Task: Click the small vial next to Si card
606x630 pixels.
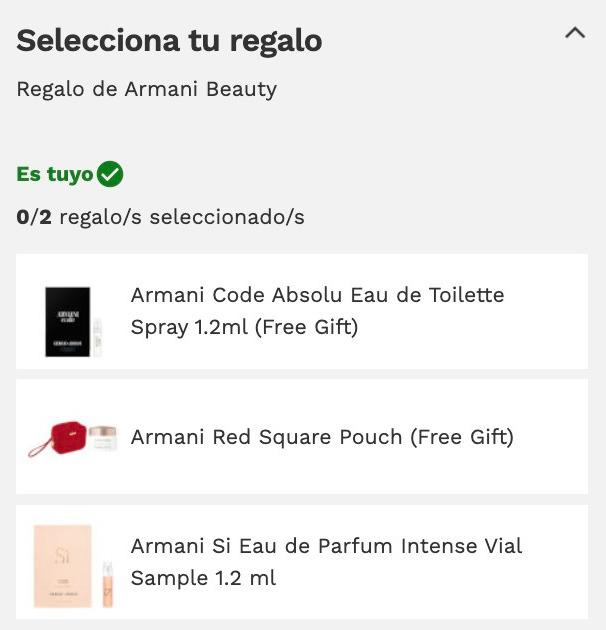Action: click(x=108, y=585)
